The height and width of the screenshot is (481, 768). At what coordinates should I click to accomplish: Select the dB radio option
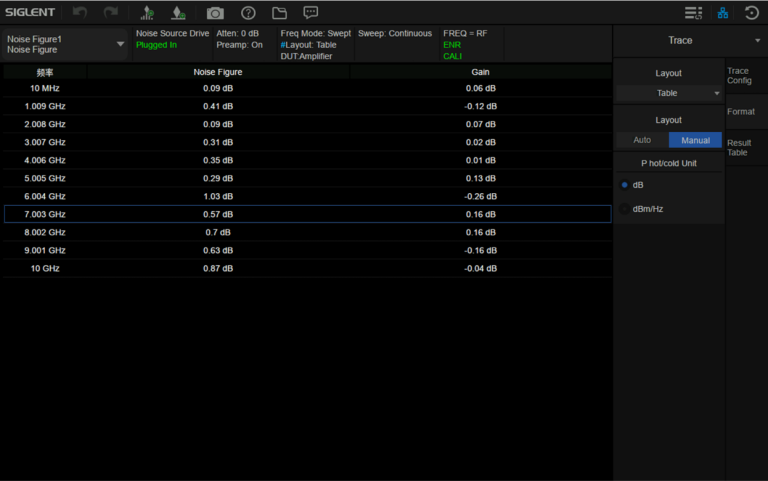(x=625, y=185)
